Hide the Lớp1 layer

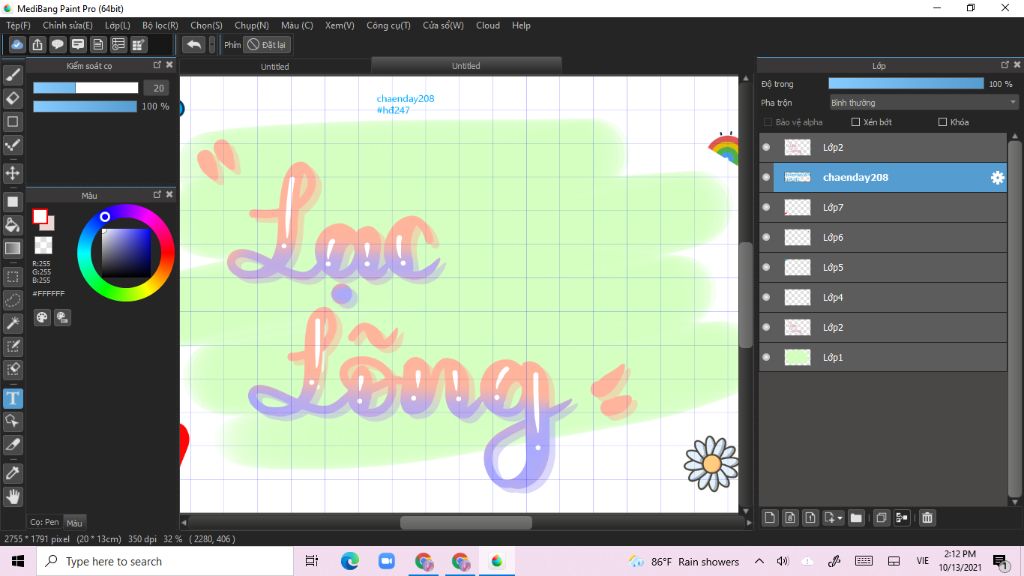(x=766, y=357)
